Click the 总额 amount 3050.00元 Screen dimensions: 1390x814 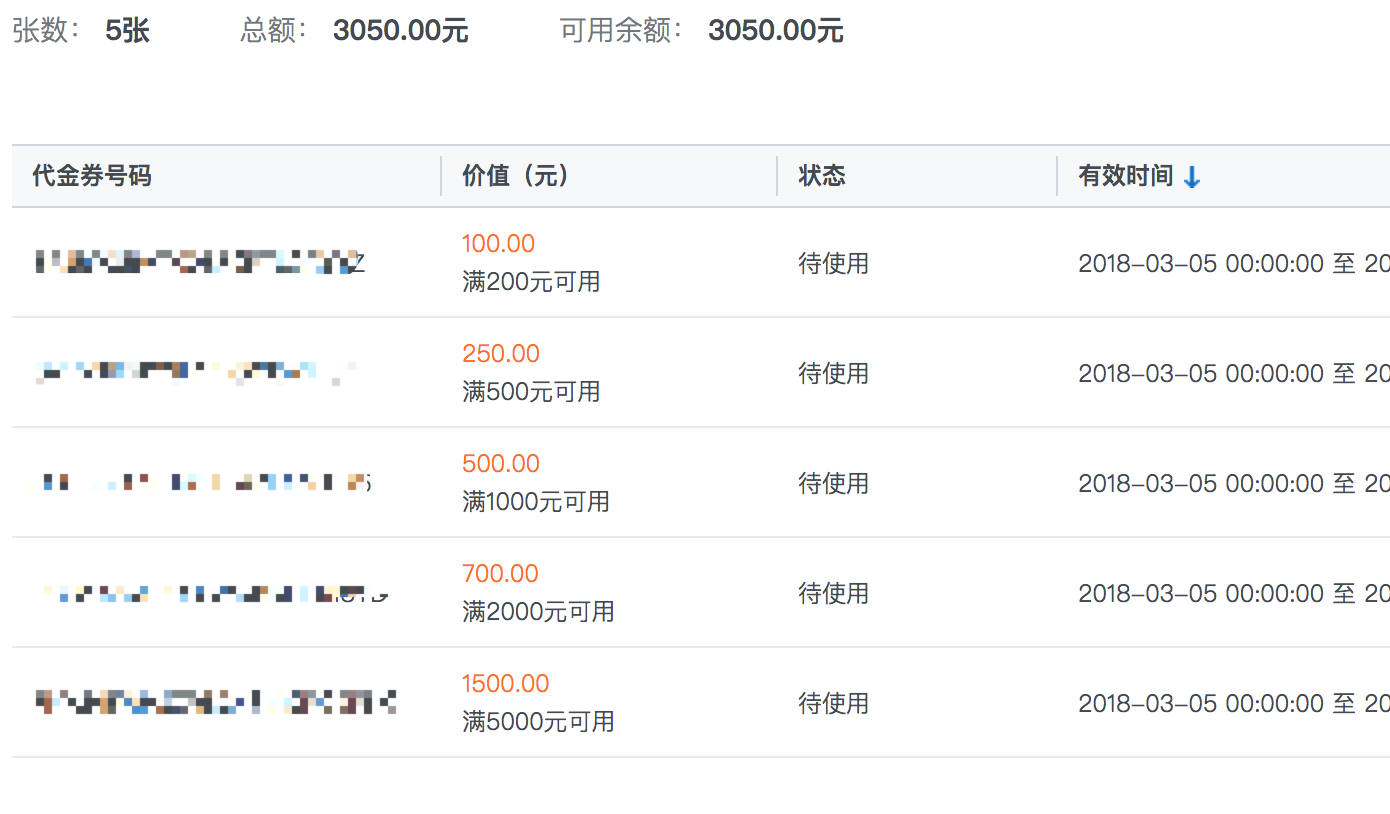(x=400, y=31)
